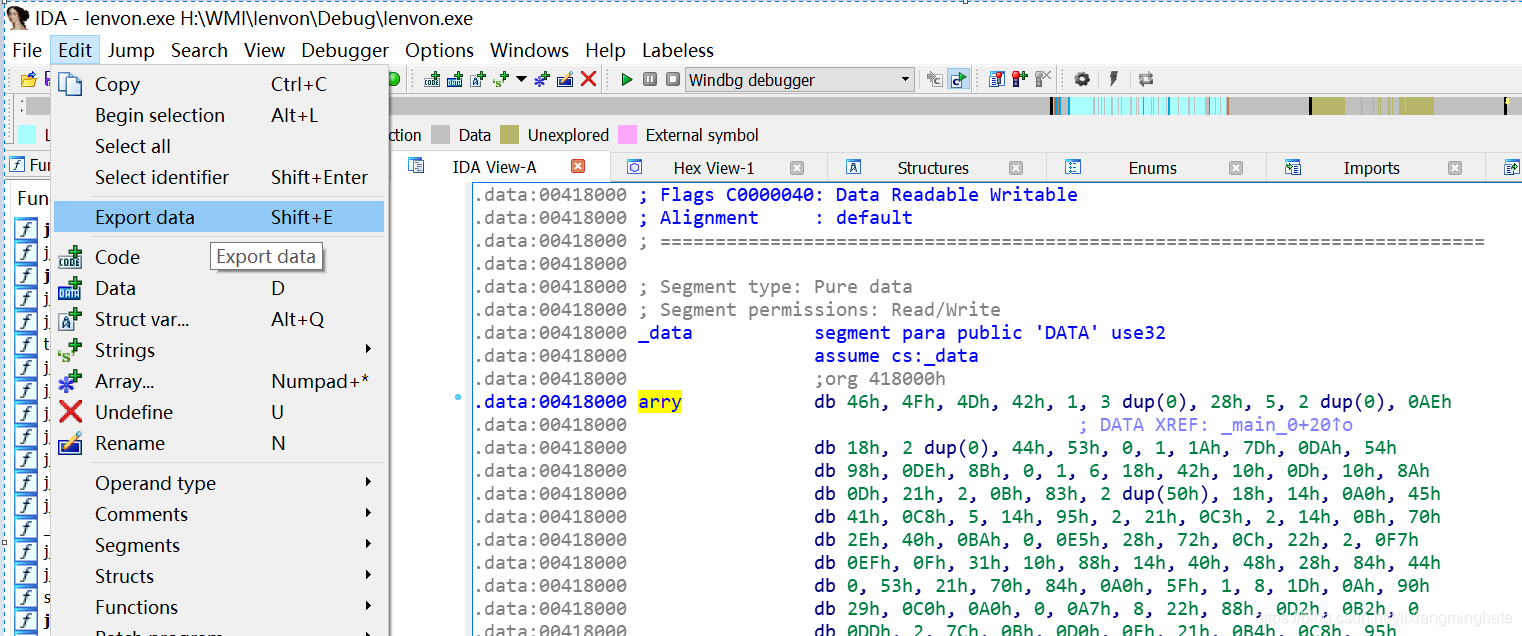Click the green string literal toolbar icon

(501, 79)
